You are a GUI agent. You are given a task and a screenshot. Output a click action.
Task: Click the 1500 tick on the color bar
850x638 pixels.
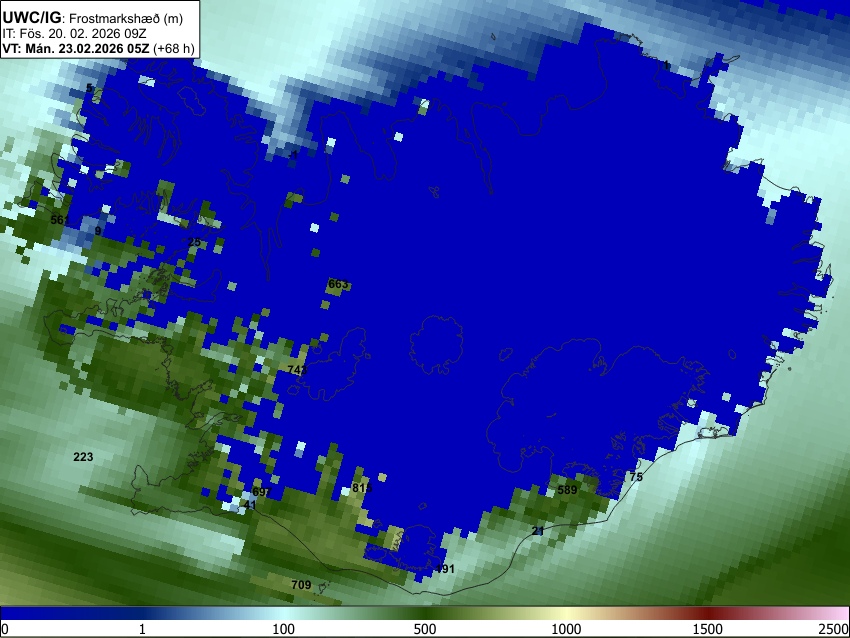[x=708, y=629]
